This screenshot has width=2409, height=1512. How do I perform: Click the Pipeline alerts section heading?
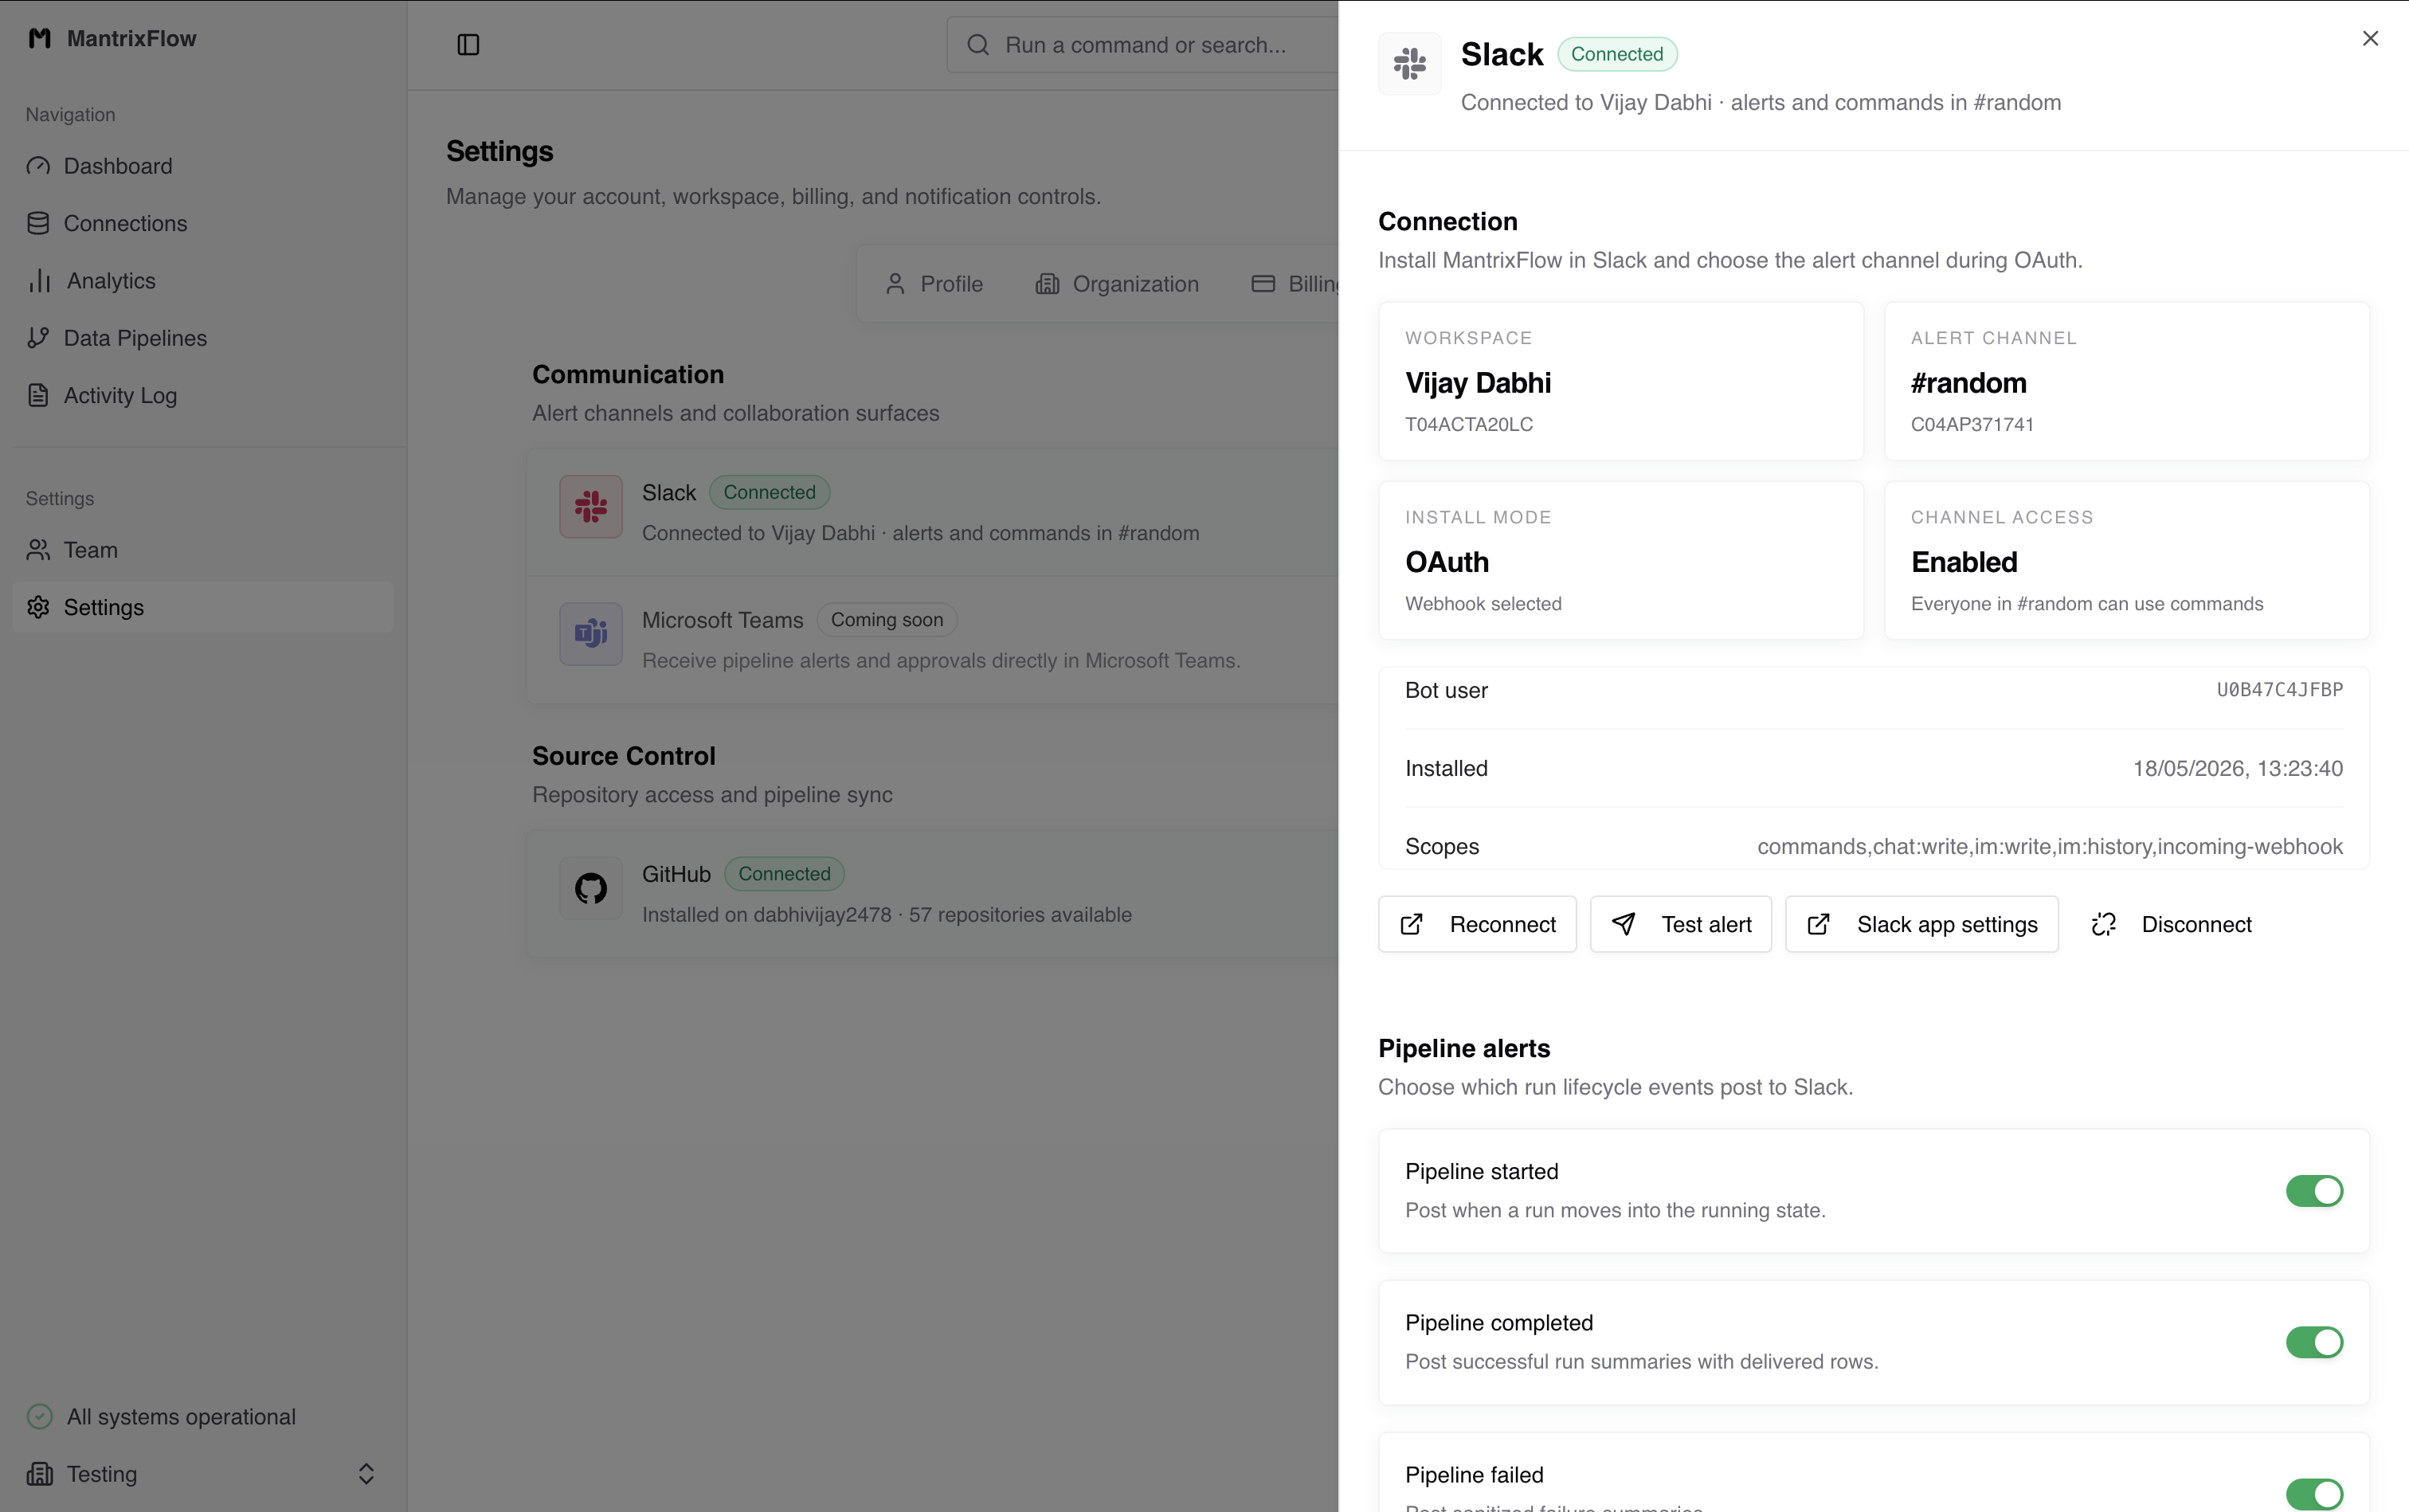click(1464, 1048)
